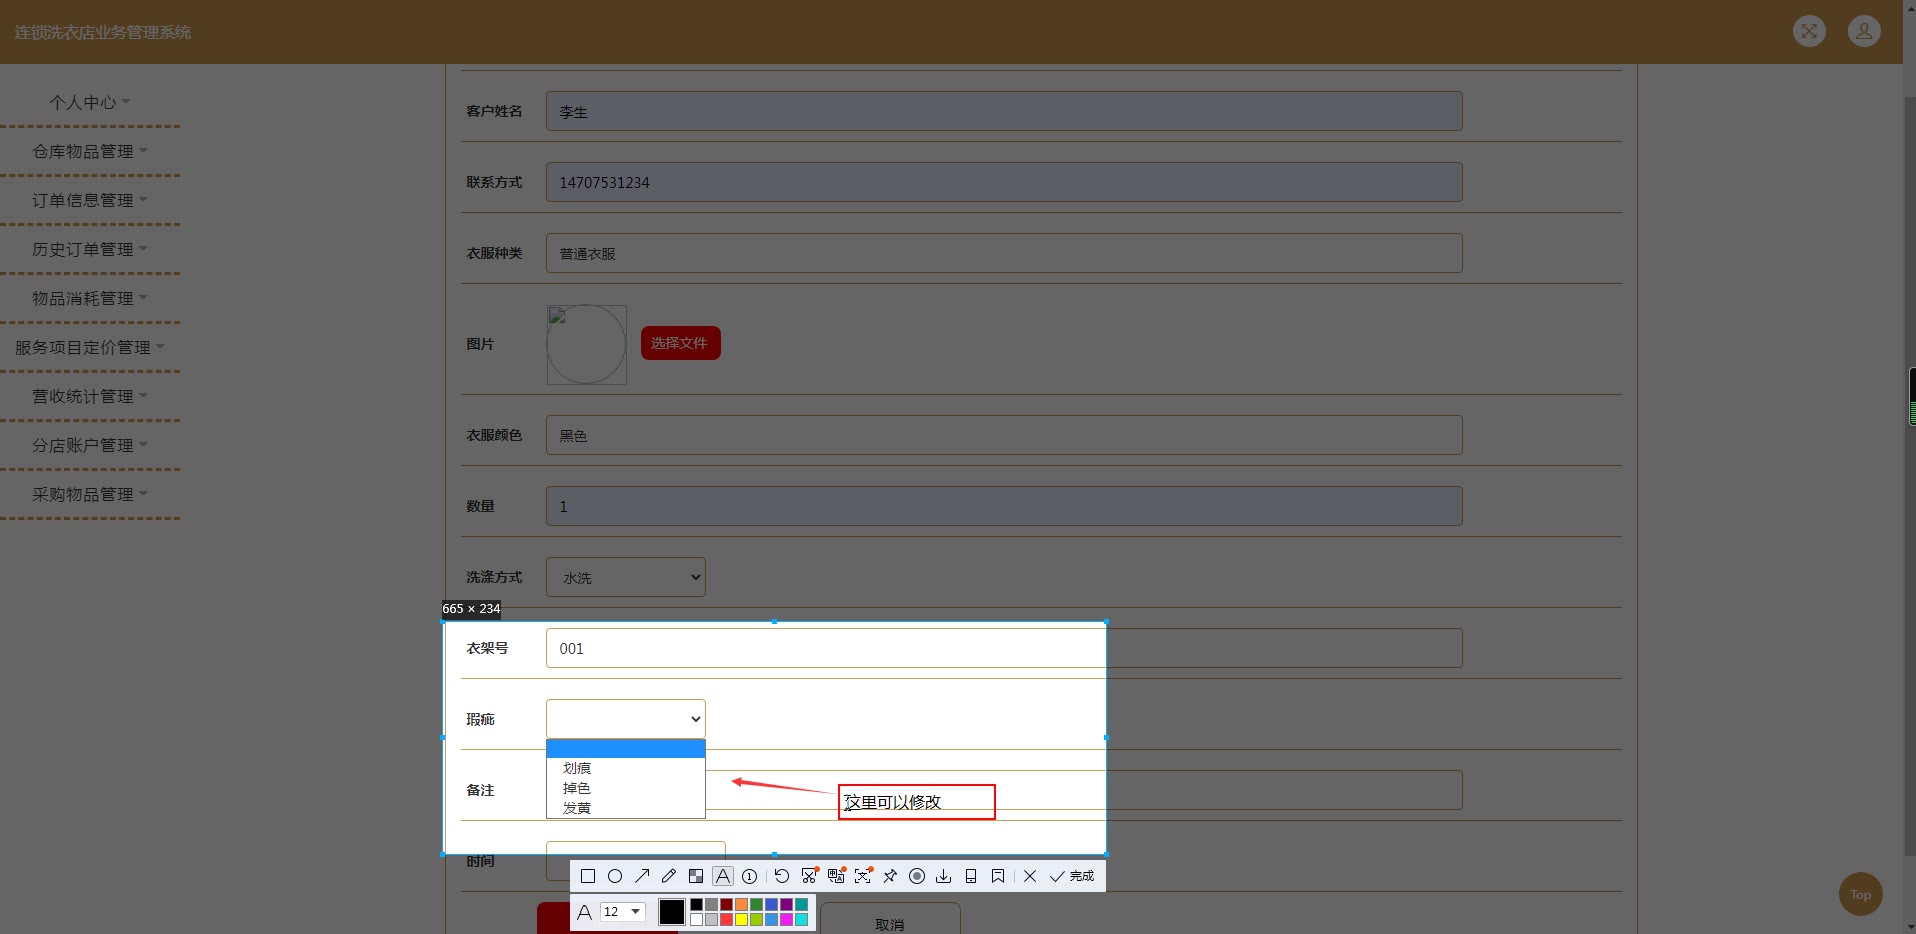Expand 个人中心 menu
Image resolution: width=1916 pixels, height=934 pixels.
pos(90,102)
